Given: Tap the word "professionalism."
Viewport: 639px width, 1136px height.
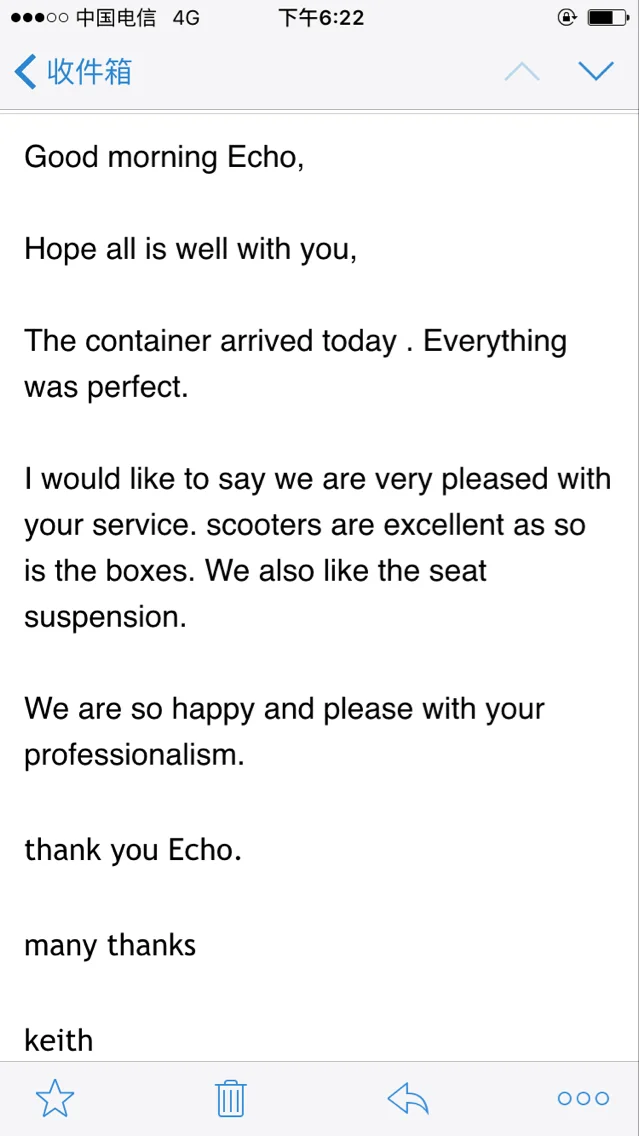Looking at the screenshot, I should (135, 757).
